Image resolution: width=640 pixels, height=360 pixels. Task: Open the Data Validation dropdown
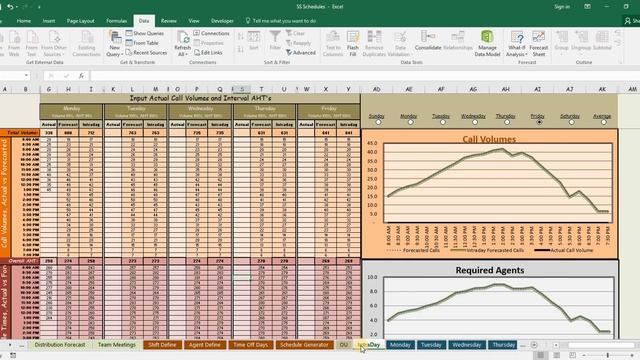tap(399, 51)
